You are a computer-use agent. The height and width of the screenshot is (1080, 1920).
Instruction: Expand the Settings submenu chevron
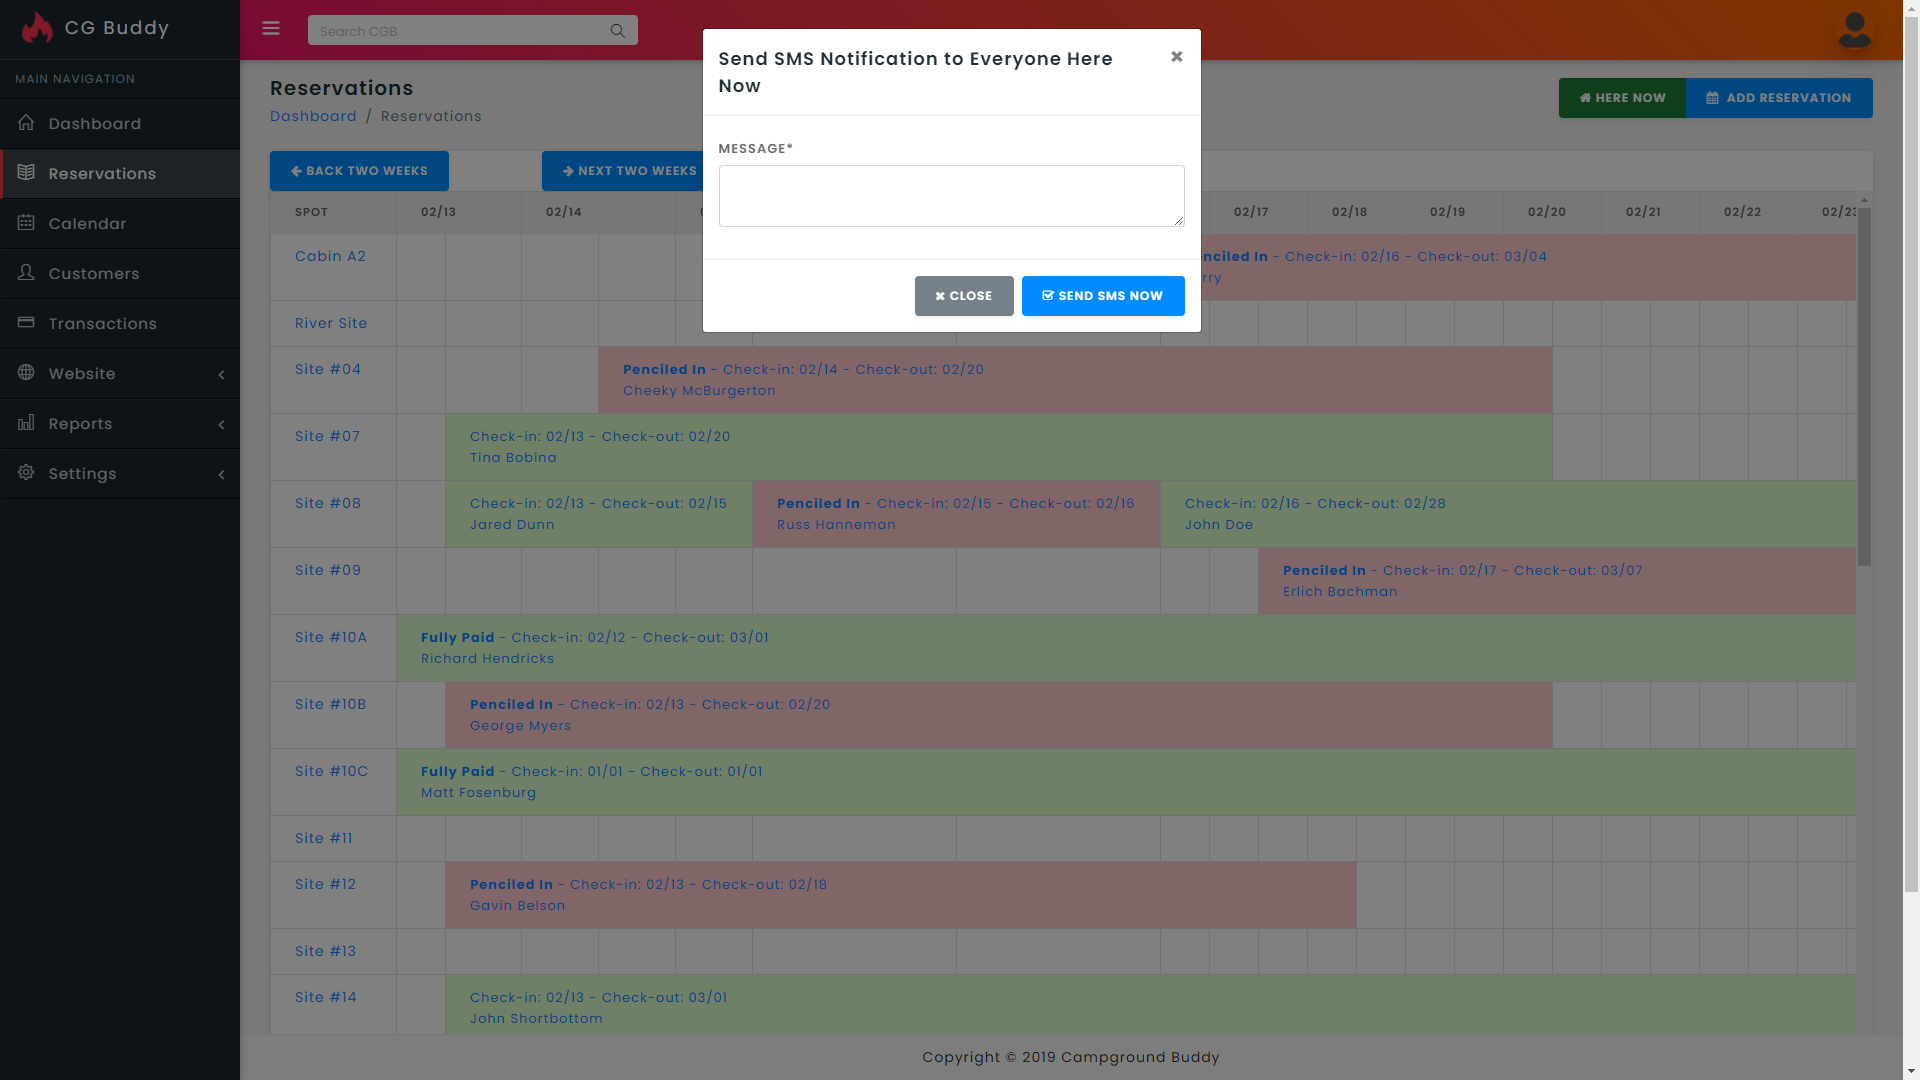pyautogui.click(x=221, y=474)
